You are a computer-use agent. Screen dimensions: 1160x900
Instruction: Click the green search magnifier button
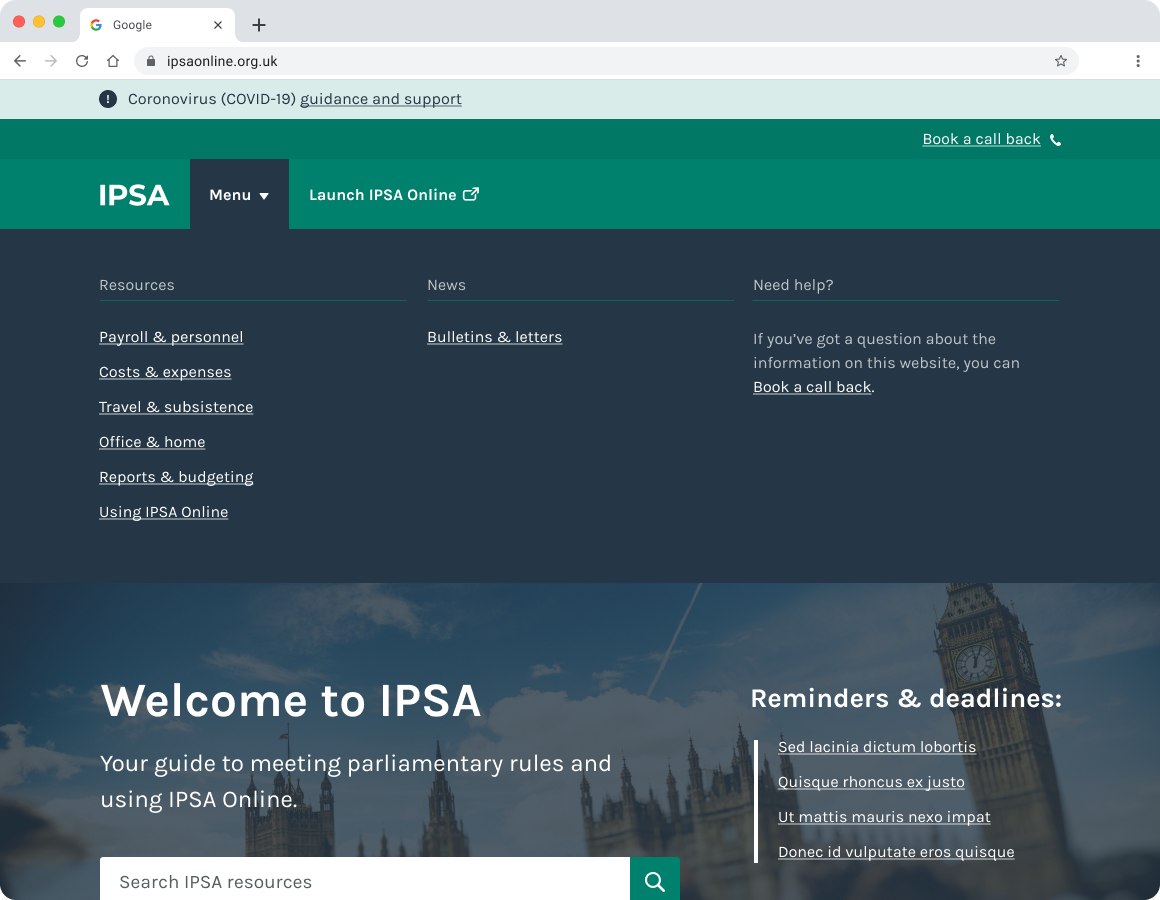pos(655,881)
